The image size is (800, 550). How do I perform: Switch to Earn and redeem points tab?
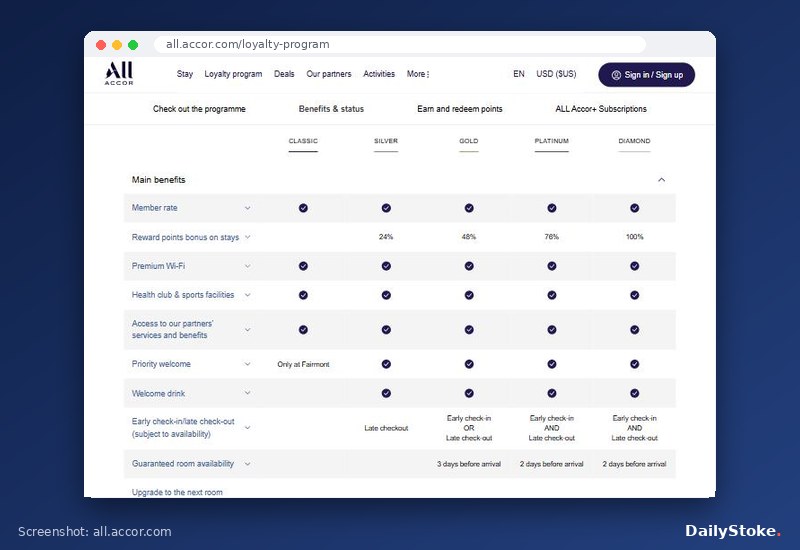coord(460,109)
